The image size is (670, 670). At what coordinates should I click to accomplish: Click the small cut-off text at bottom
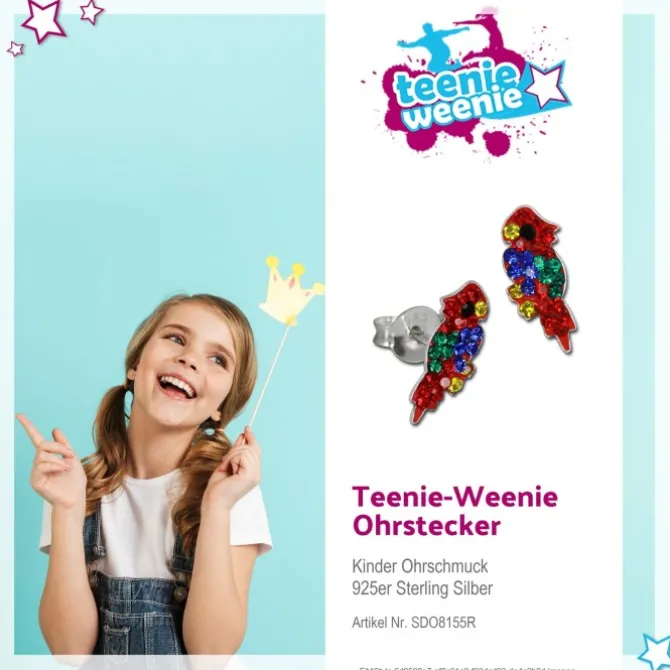tap(467, 668)
